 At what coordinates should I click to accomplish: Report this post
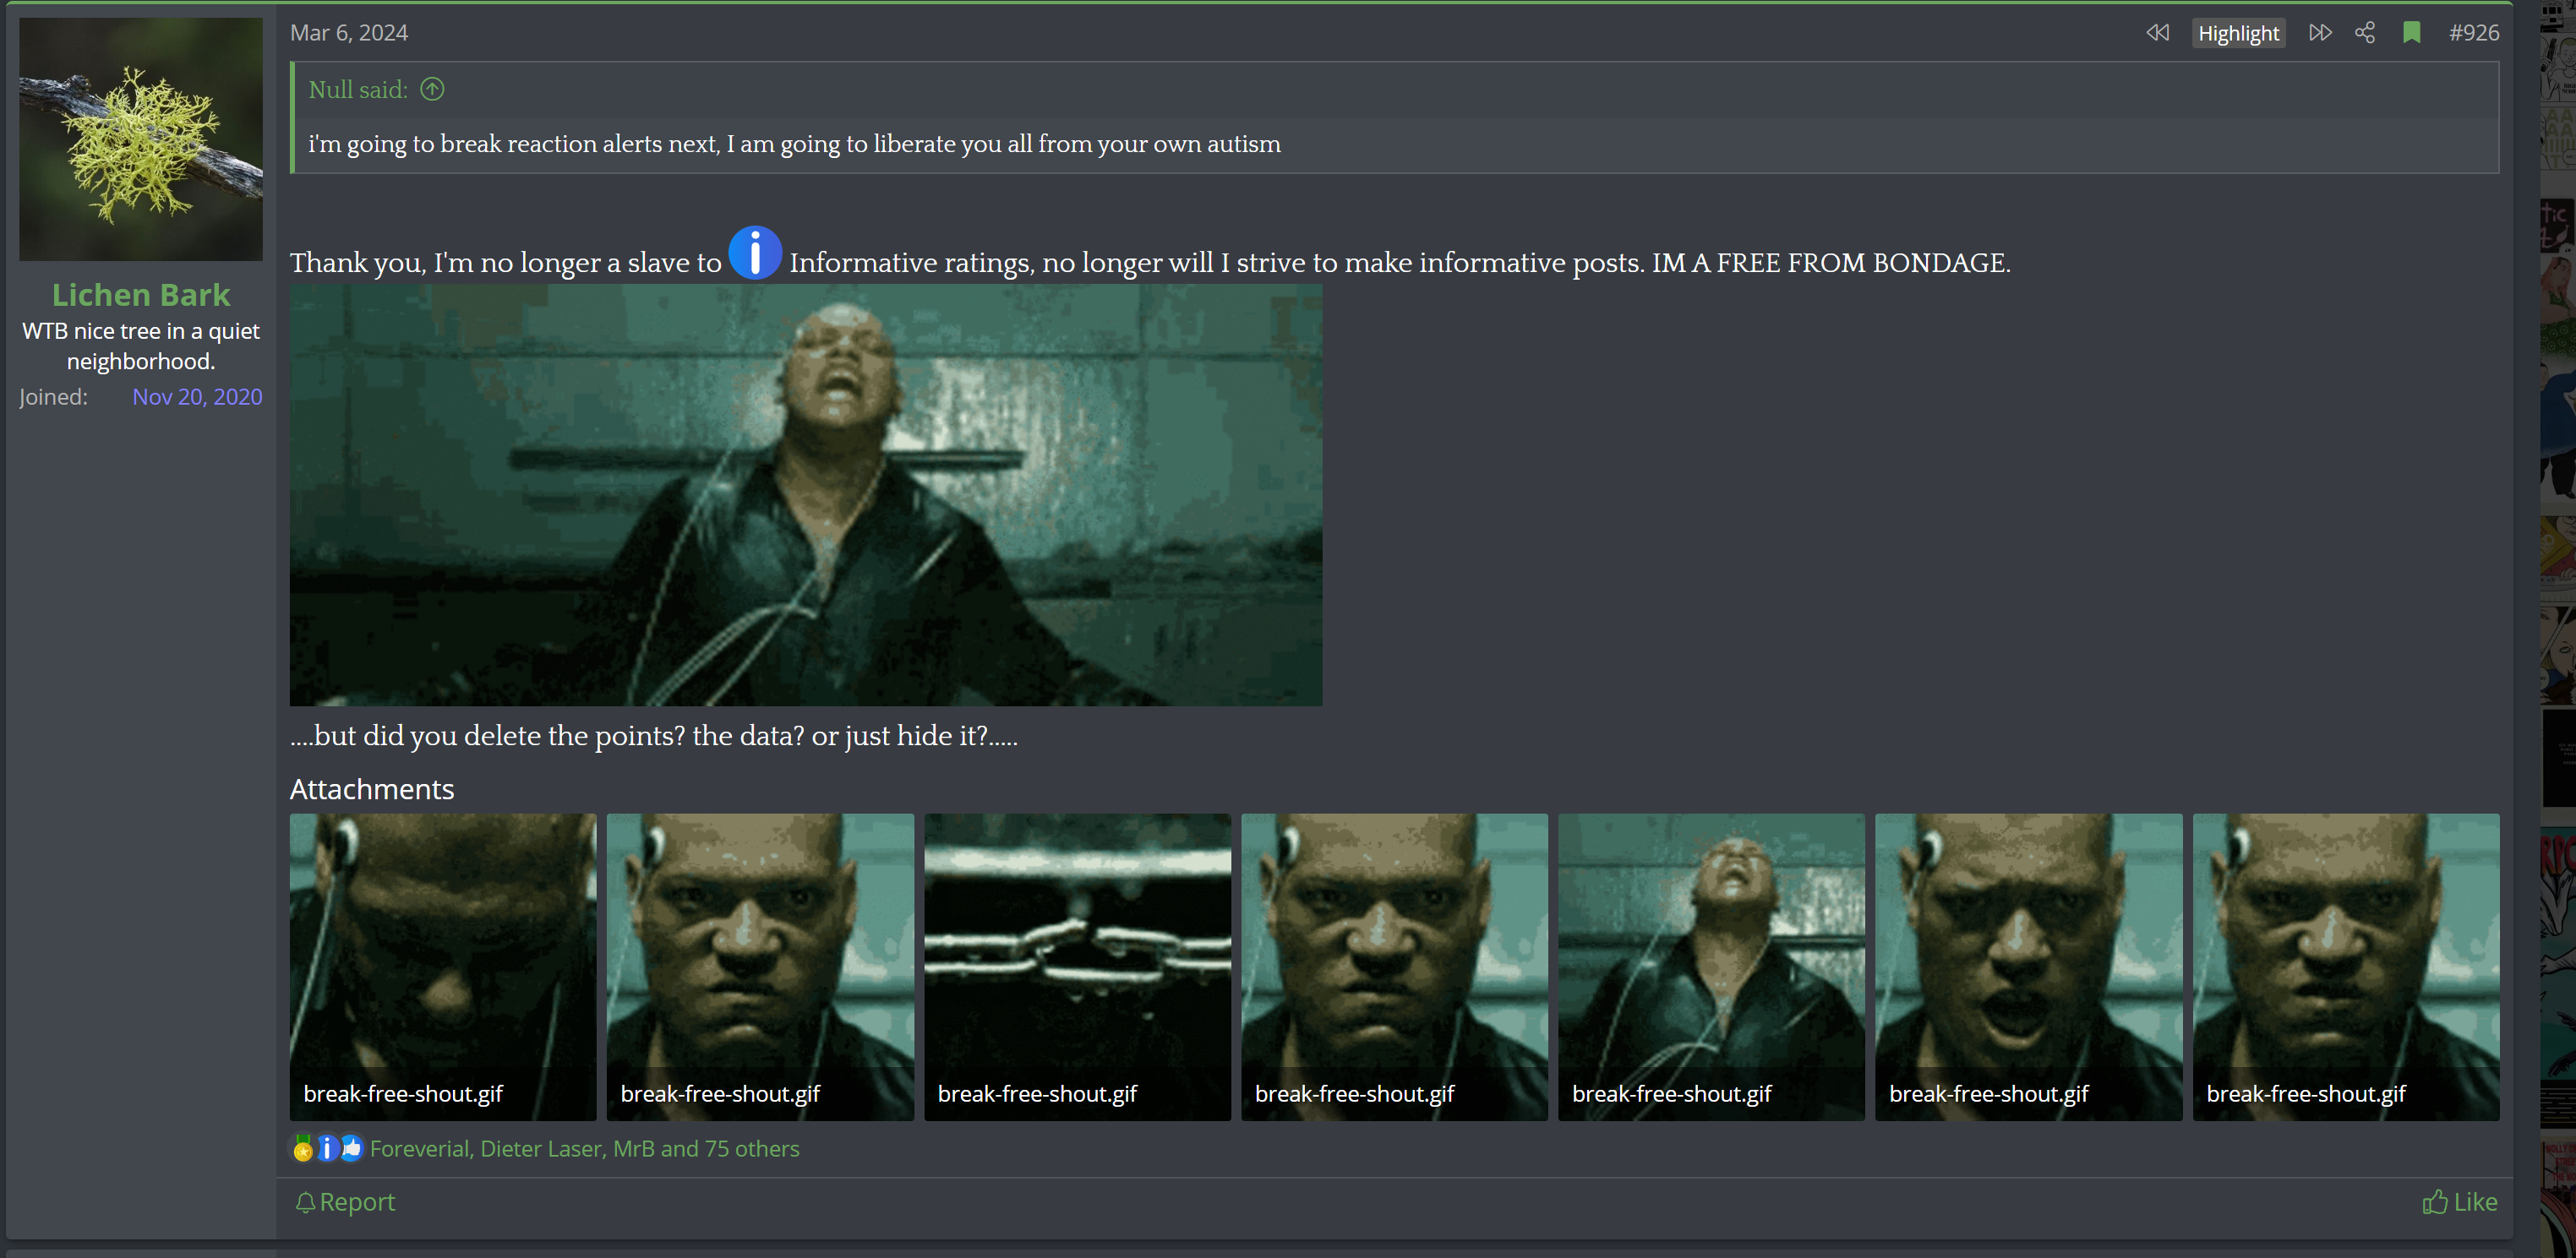[x=345, y=1202]
